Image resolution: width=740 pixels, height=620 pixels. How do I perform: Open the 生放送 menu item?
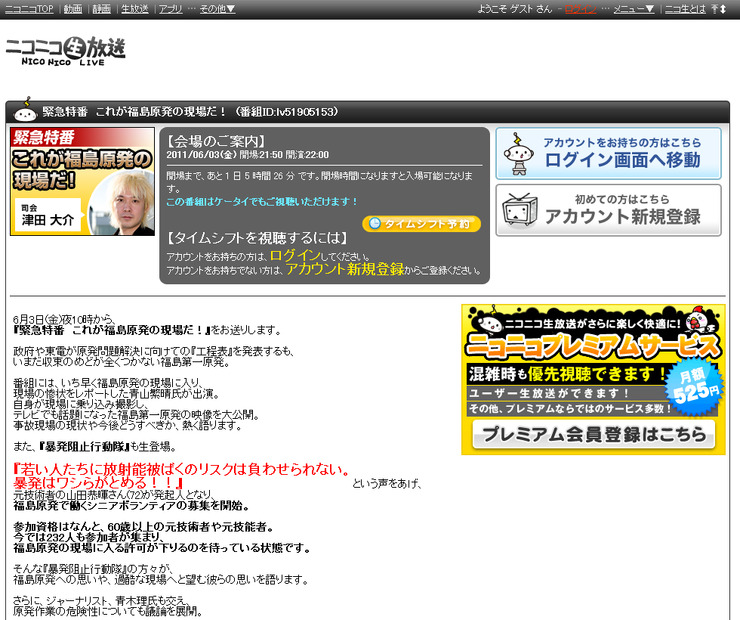[x=135, y=9]
